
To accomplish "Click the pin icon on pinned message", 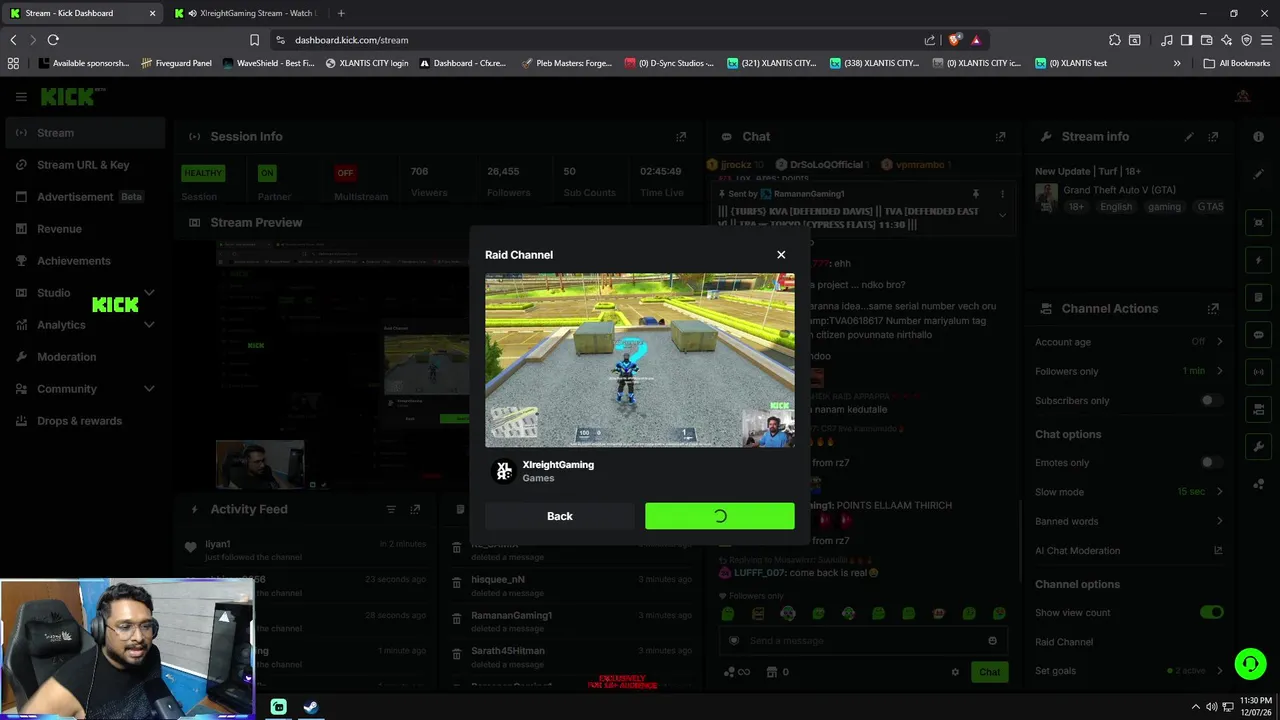I will point(975,194).
